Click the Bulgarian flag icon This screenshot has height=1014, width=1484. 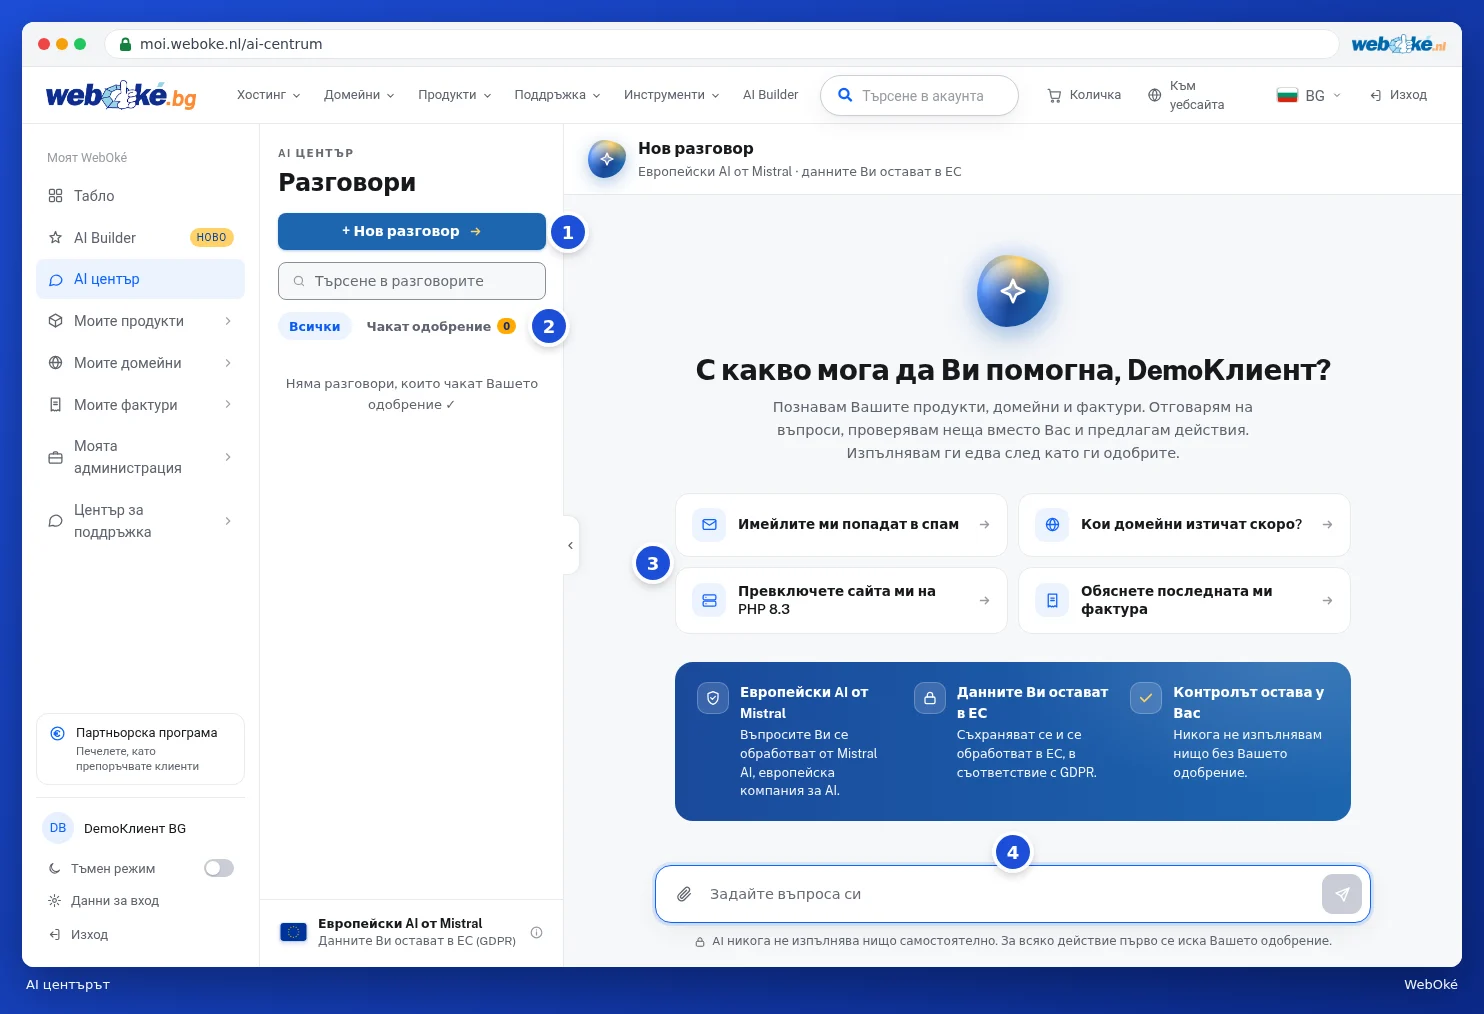point(1287,95)
